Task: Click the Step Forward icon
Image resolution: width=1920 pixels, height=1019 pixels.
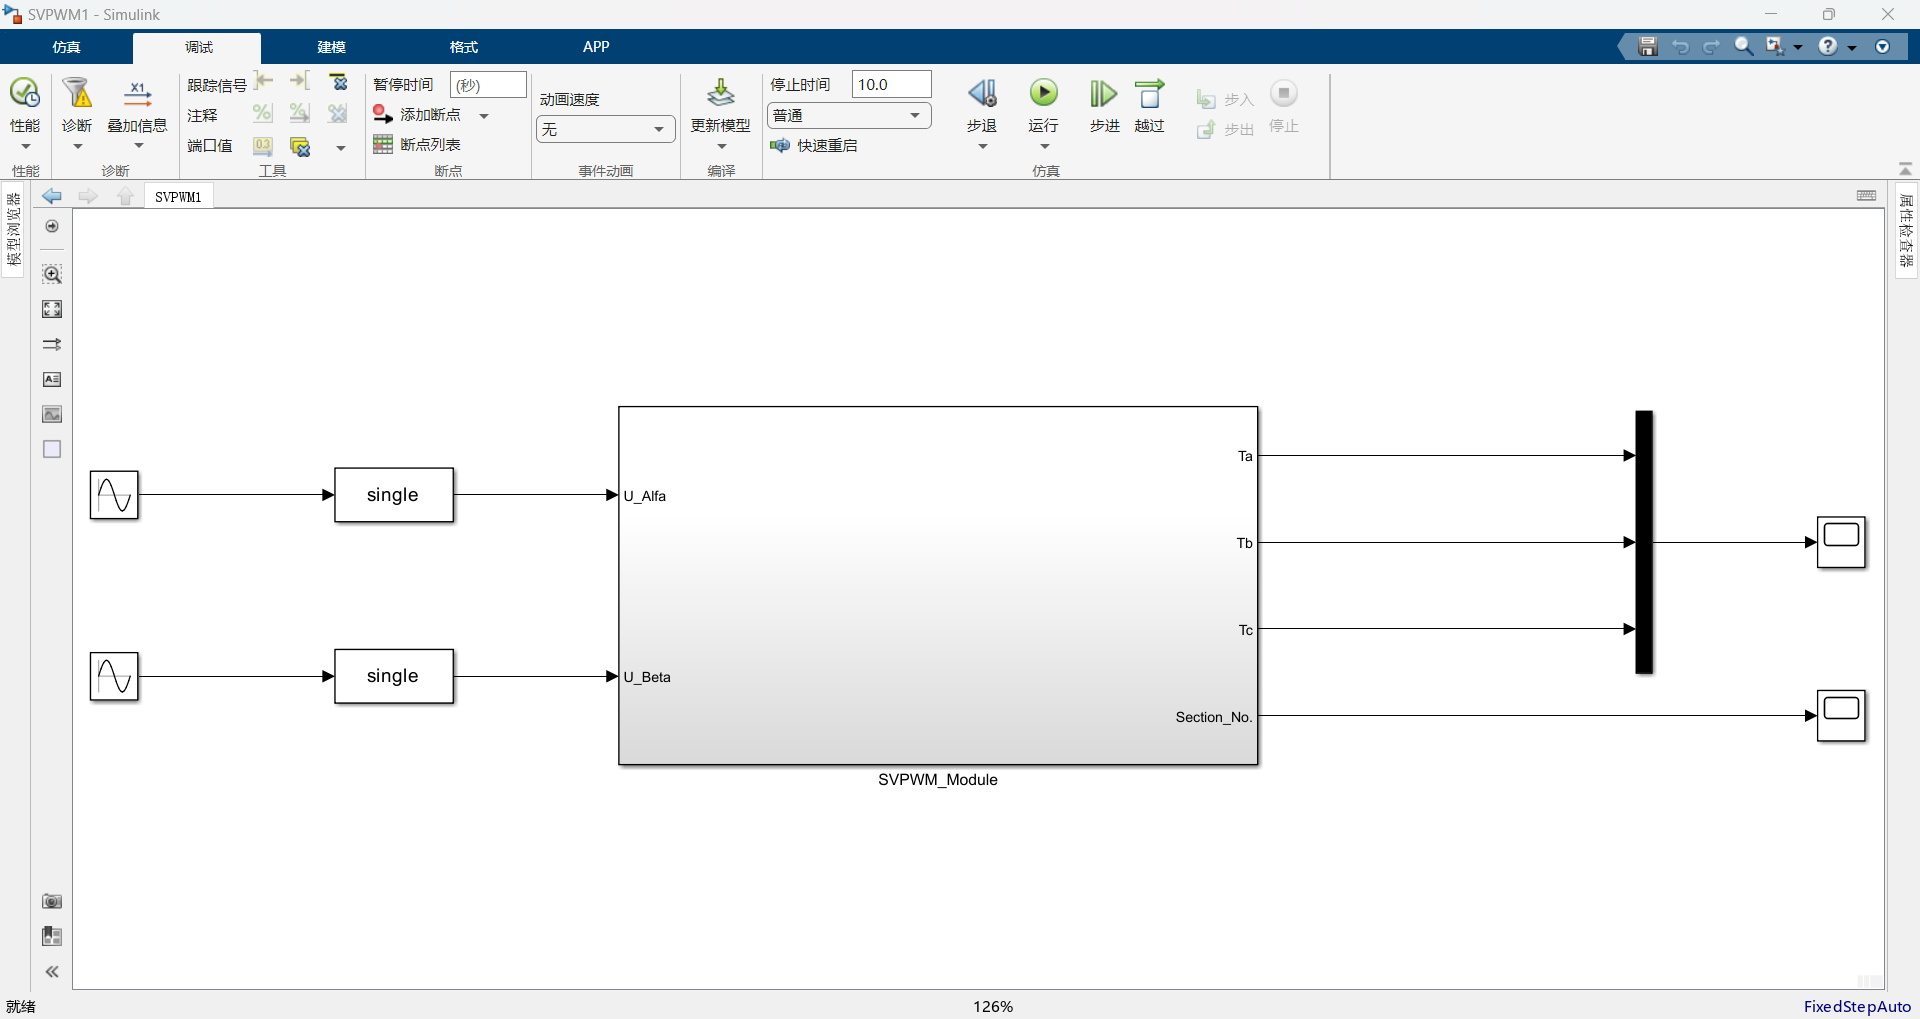Action: (x=1104, y=94)
